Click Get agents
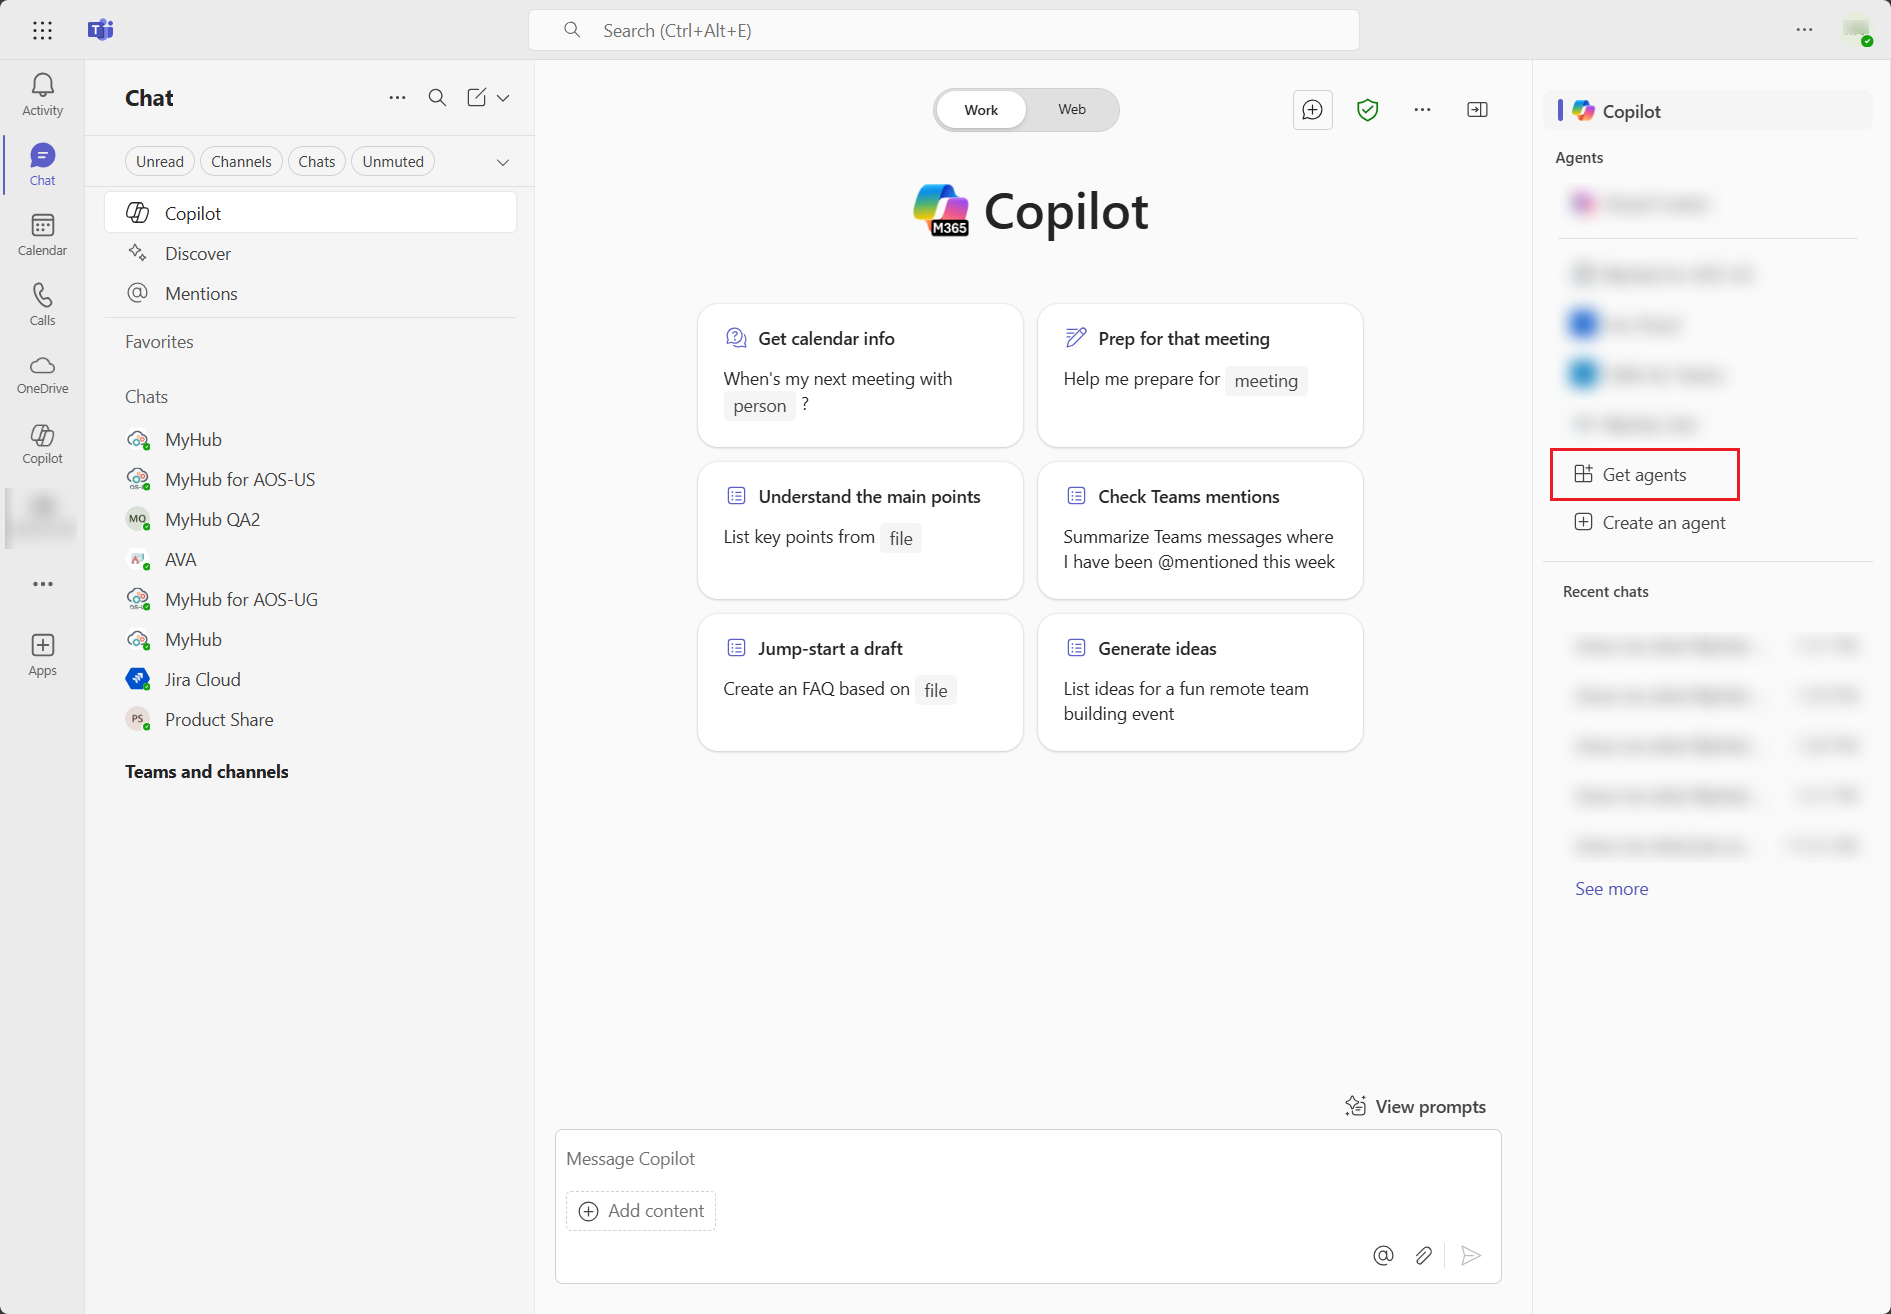 [x=1644, y=475]
